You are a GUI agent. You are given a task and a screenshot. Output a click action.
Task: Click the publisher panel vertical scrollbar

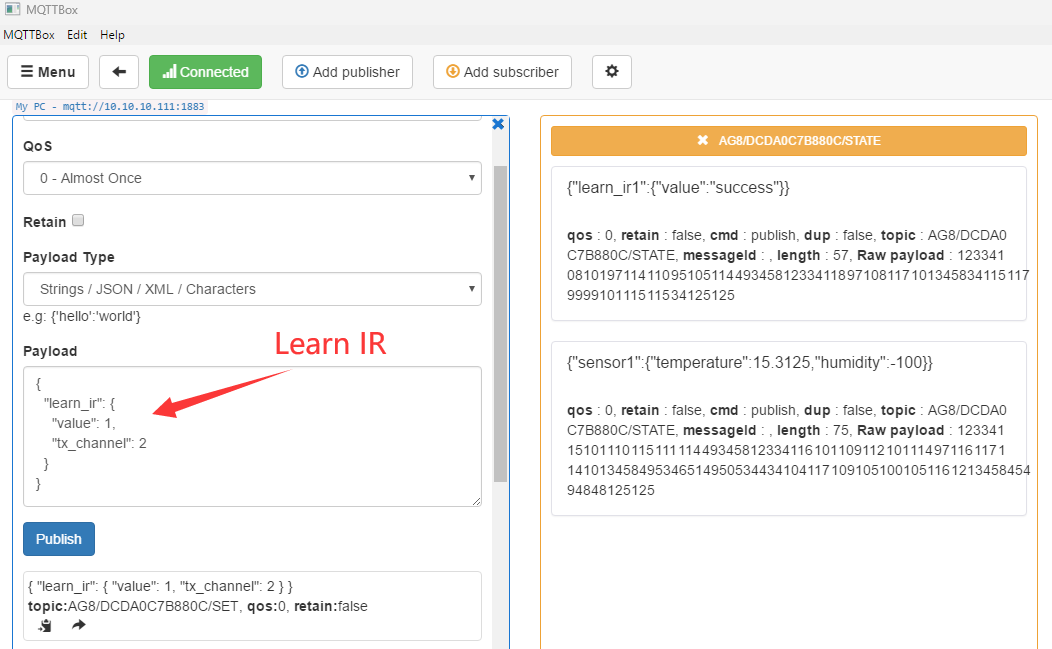(x=501, y=320)
